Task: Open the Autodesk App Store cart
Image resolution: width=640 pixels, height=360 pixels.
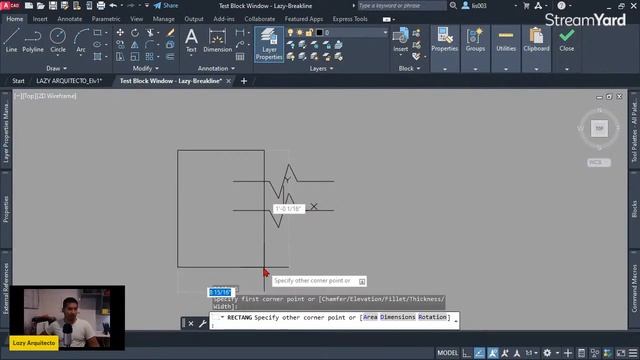Action: pyautogui.click(x=526, y=6)
